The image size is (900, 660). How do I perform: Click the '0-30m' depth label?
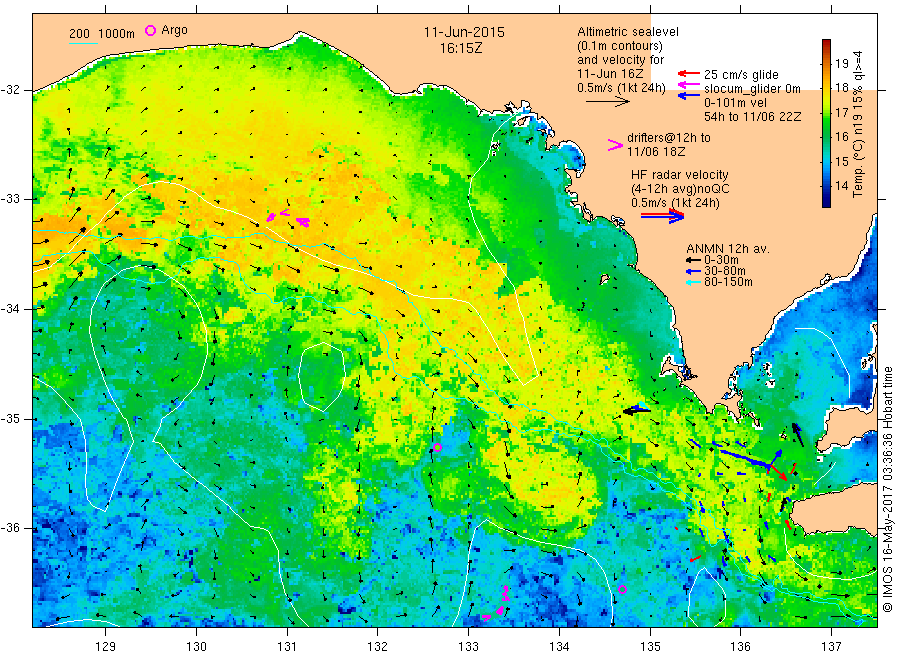(x=721, y=260)
